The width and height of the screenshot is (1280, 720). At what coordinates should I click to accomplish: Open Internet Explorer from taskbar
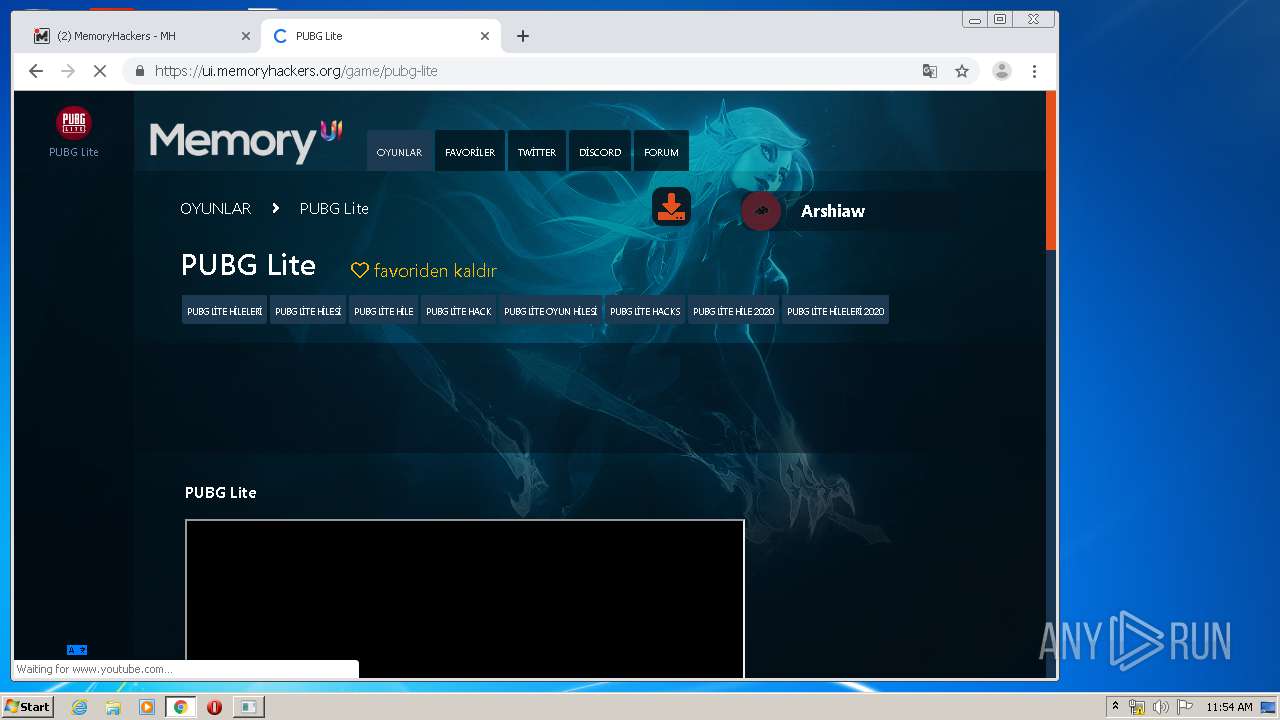click(x=79, y=707)
